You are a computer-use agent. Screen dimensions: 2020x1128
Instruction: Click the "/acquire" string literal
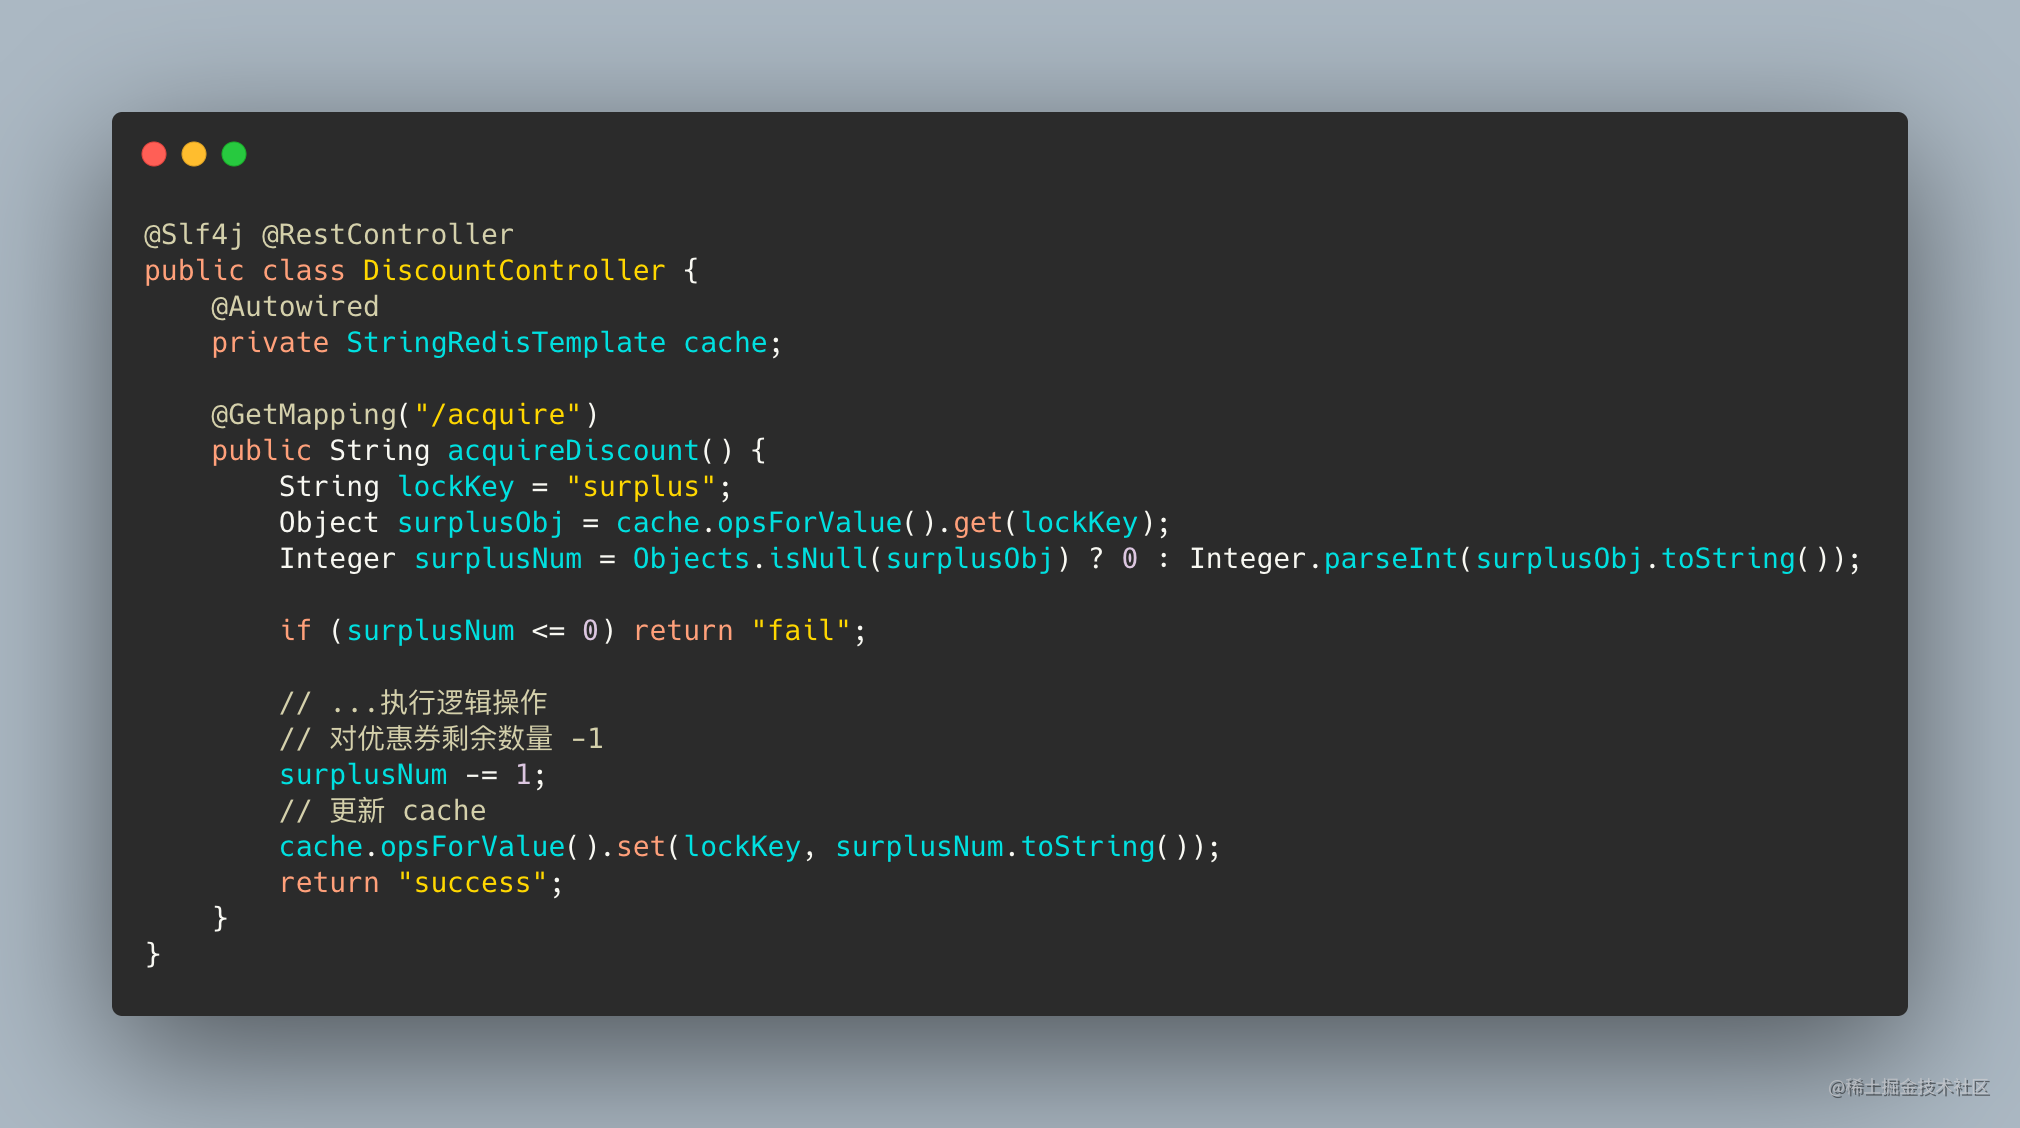click(x=498, y=415)
